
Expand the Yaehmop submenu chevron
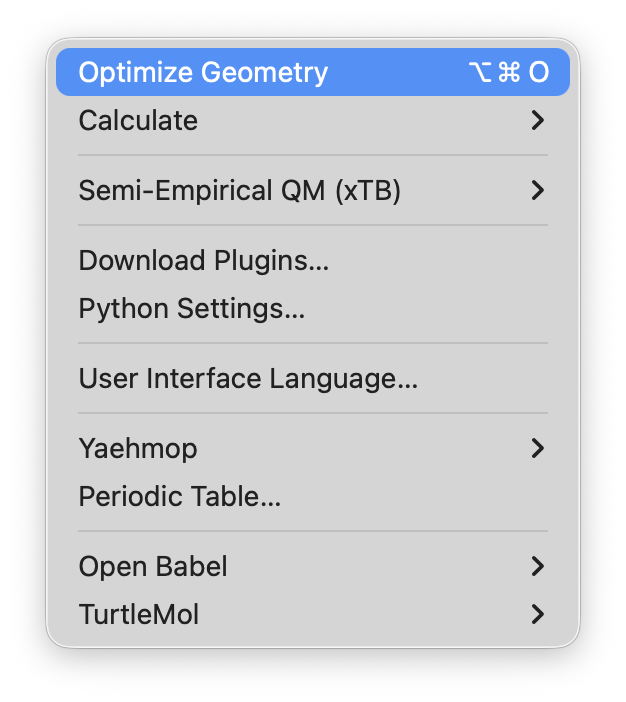(x=538, y=449)
